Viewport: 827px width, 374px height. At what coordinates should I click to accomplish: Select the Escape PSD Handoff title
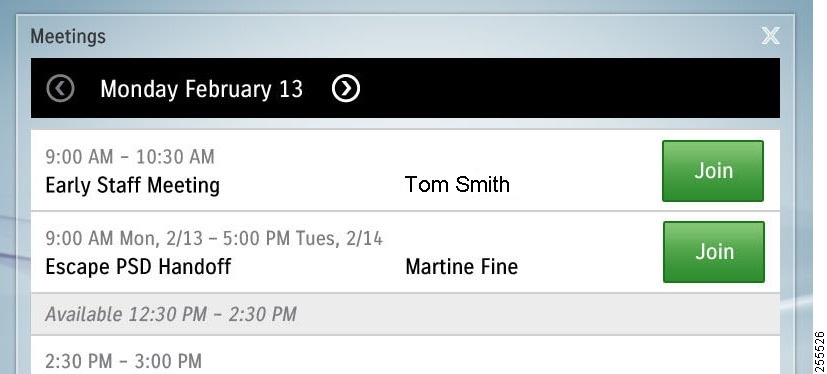[x=138, y=266]
